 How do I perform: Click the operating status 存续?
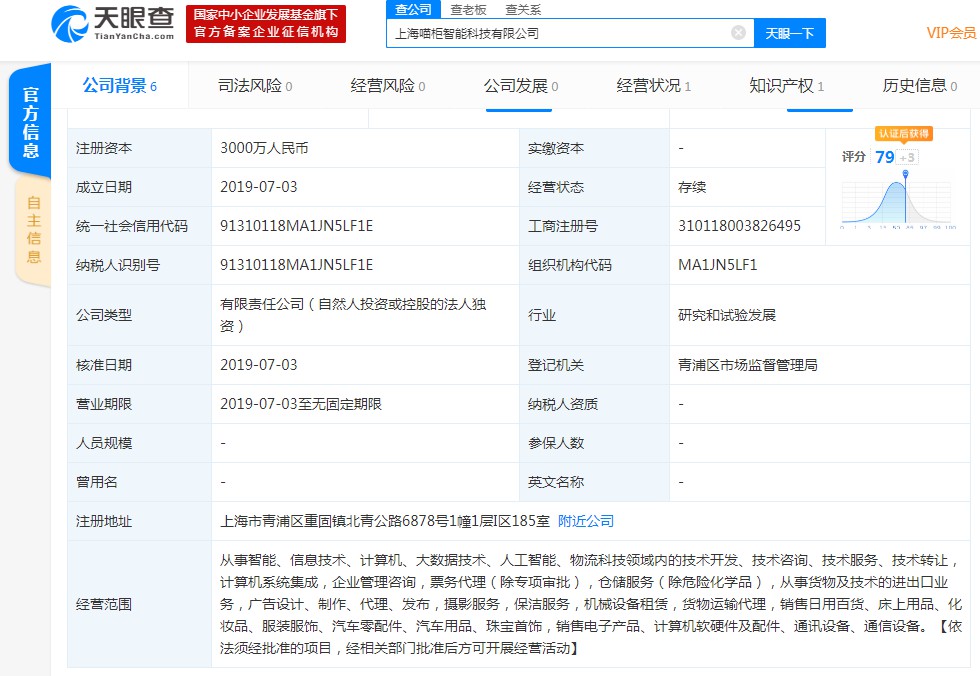coord(692,187)
